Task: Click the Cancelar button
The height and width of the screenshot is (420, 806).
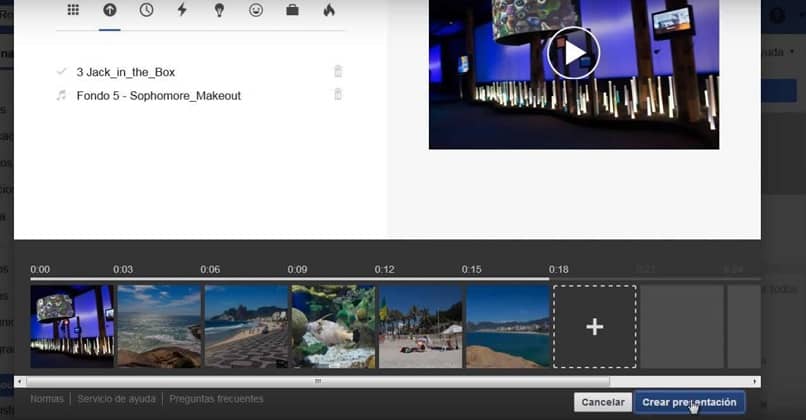Action: [x=603, y=403]
